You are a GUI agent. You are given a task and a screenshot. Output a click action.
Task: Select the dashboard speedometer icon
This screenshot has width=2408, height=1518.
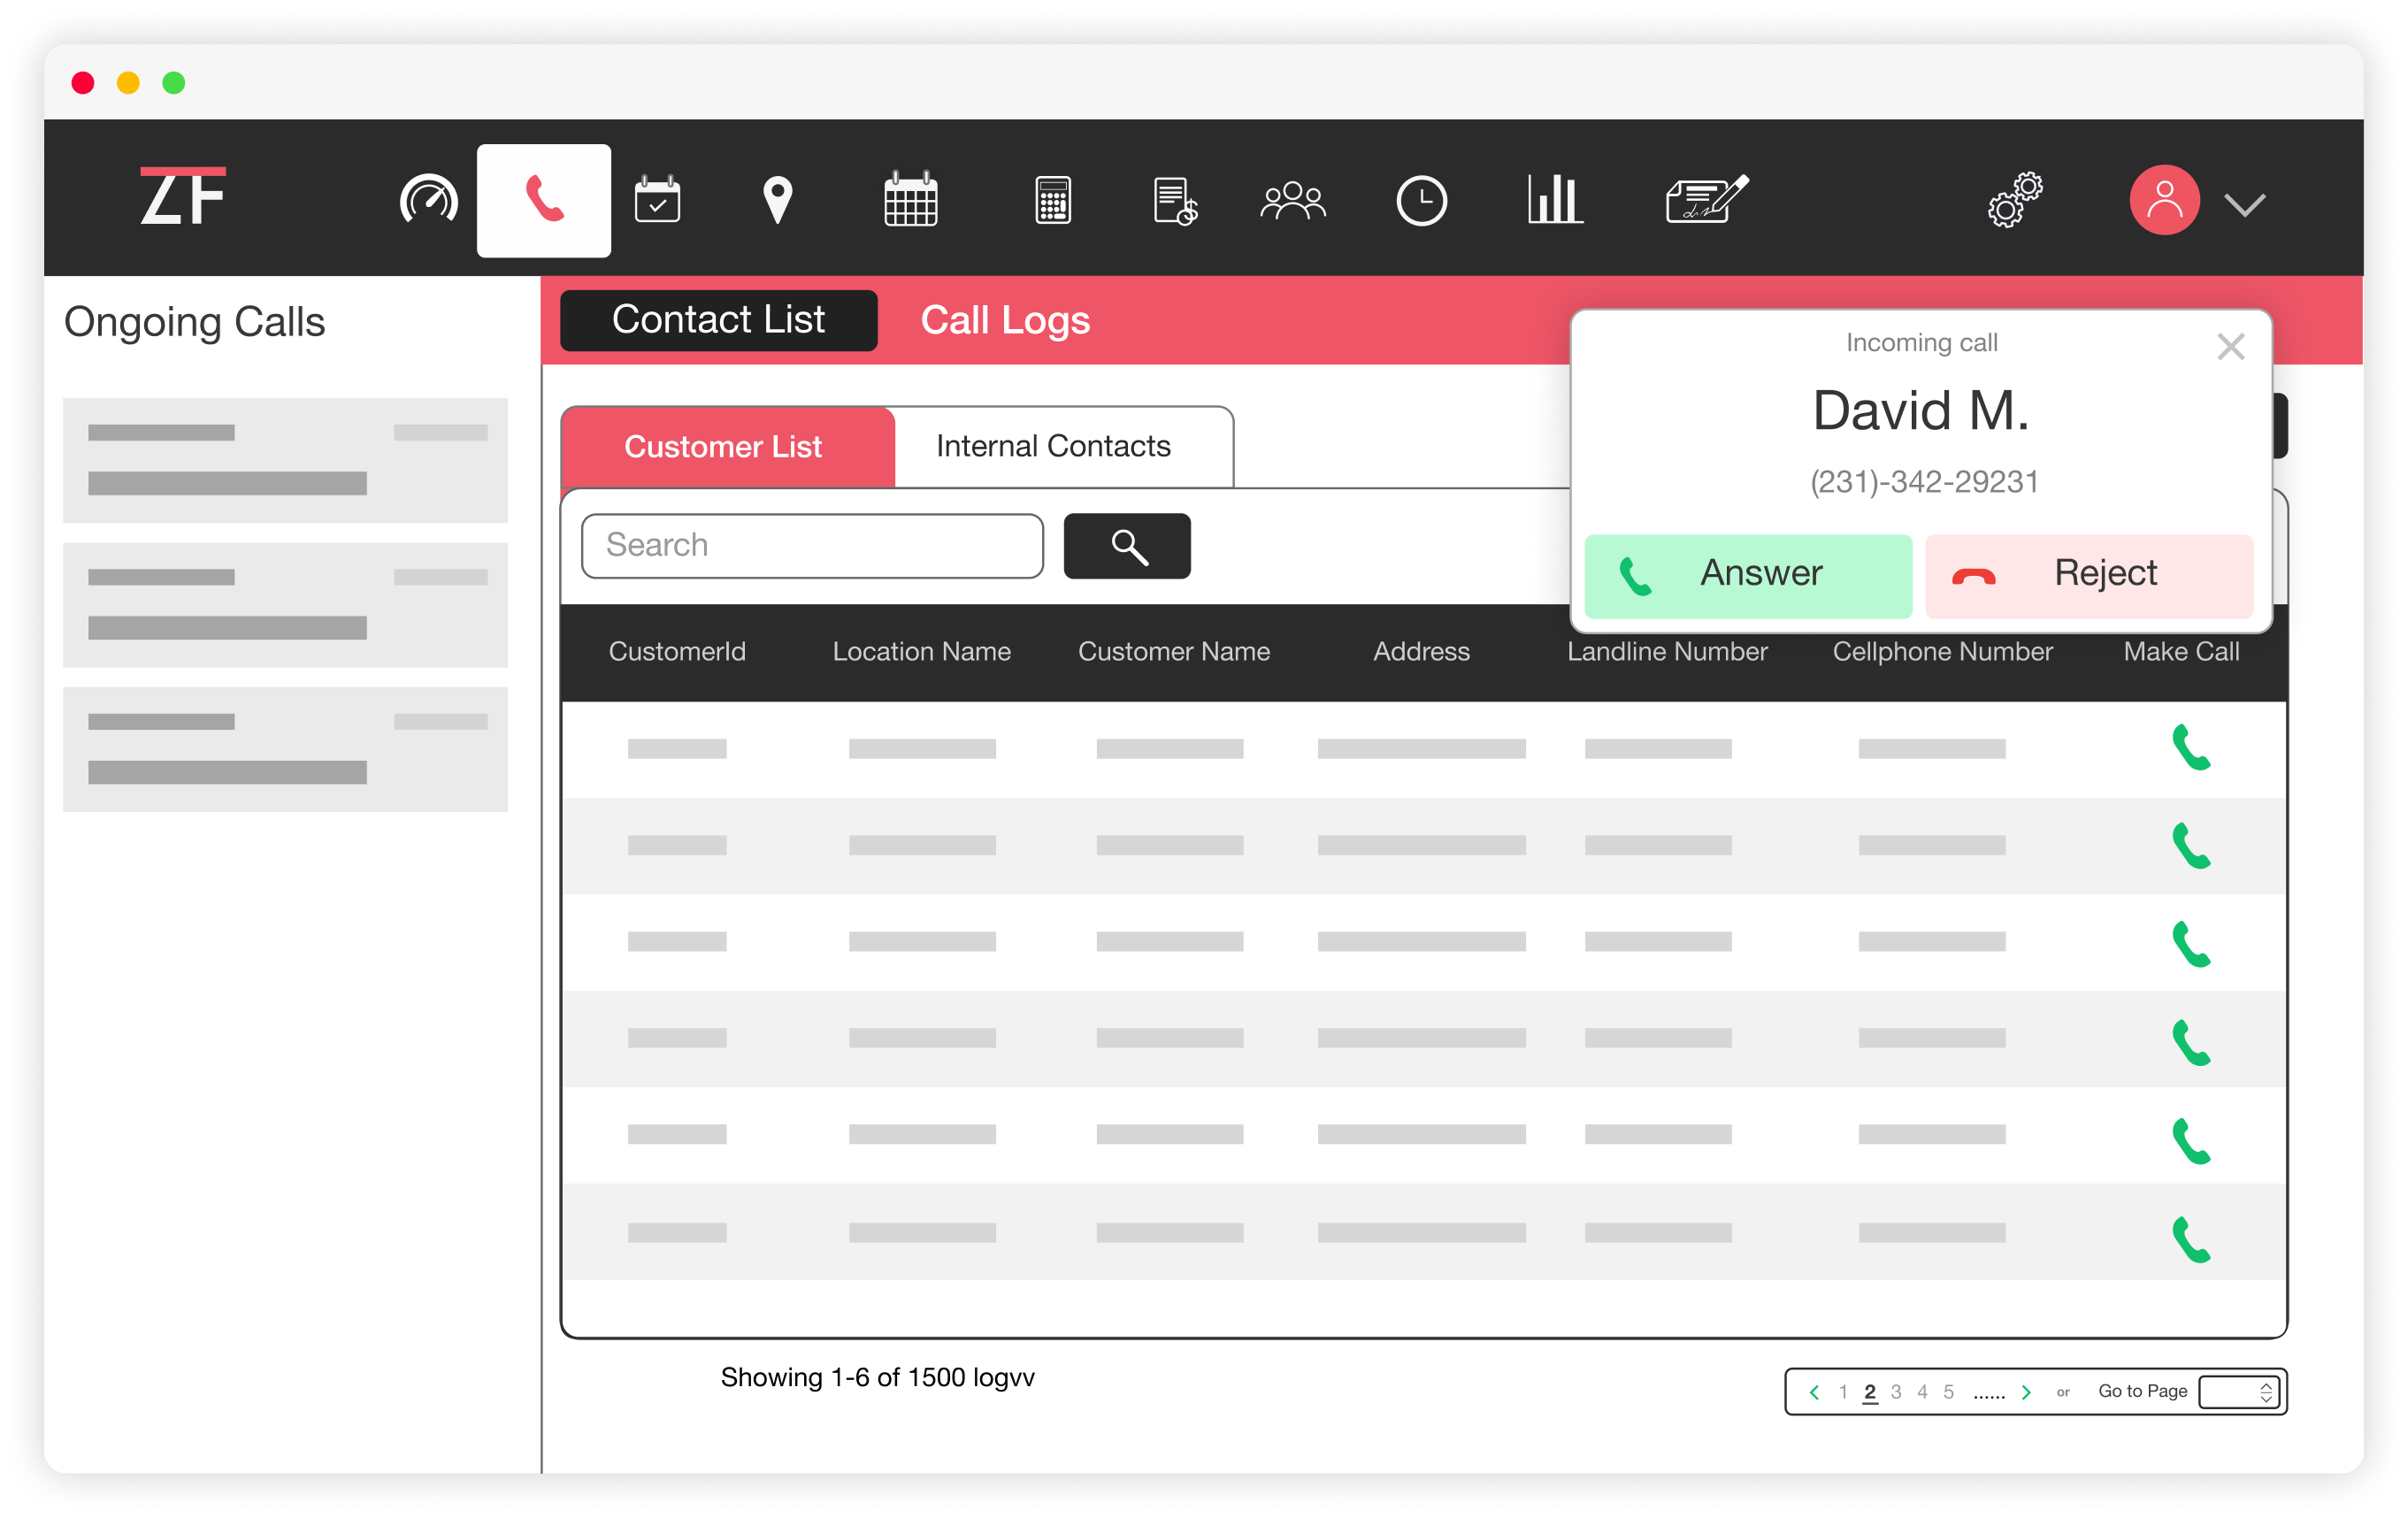(x=427, y=199)
